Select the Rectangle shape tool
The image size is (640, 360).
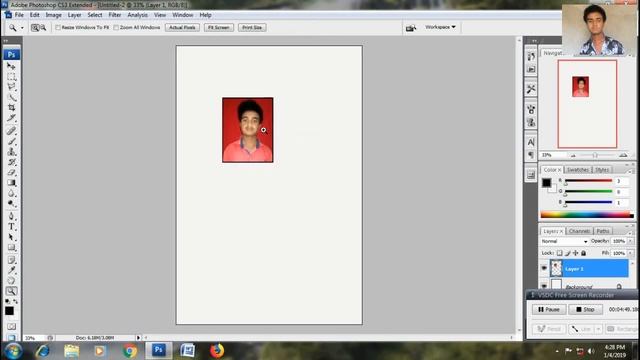pos(11,247)
